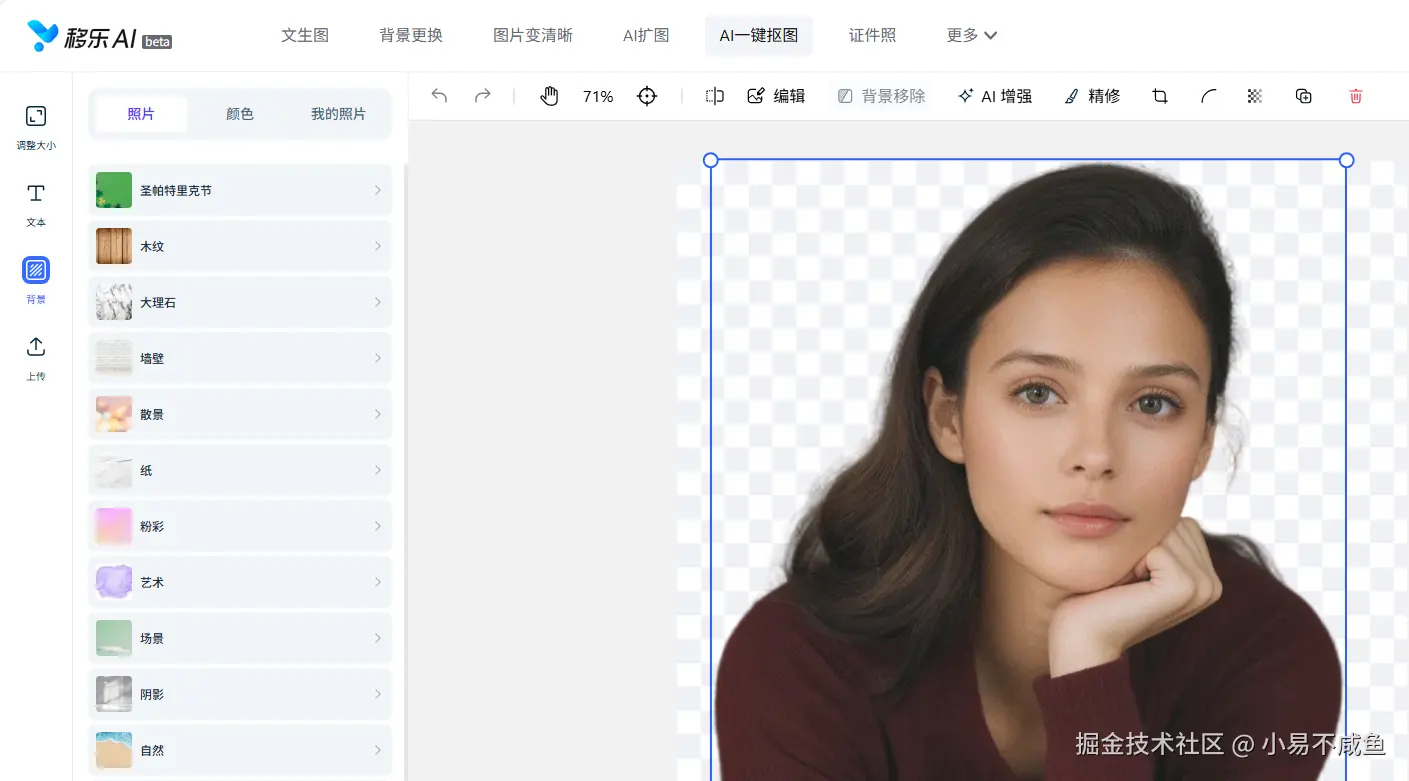The image size is (1409, 781).
Task: Click the 移乐AI logo
Action: tap(99, 37)
